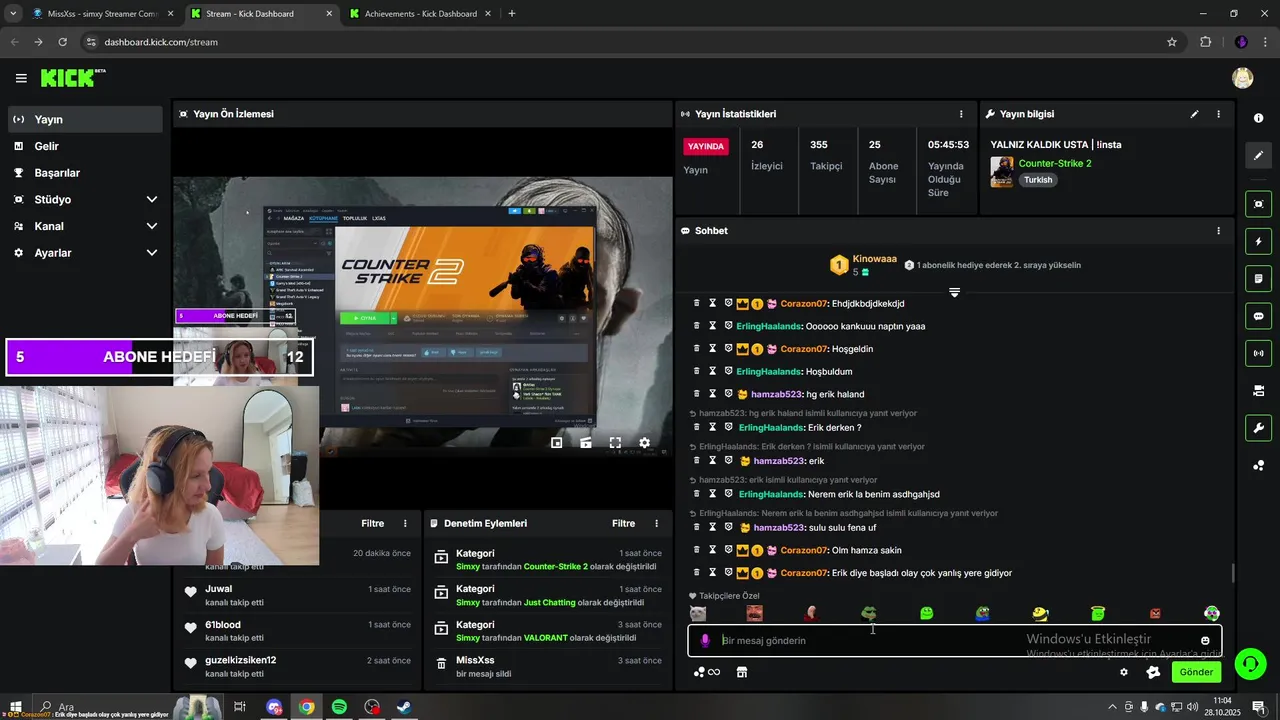Open the shop icon below the message box
This screenshot has width=1280, height=720.
(x=742, y=672)
